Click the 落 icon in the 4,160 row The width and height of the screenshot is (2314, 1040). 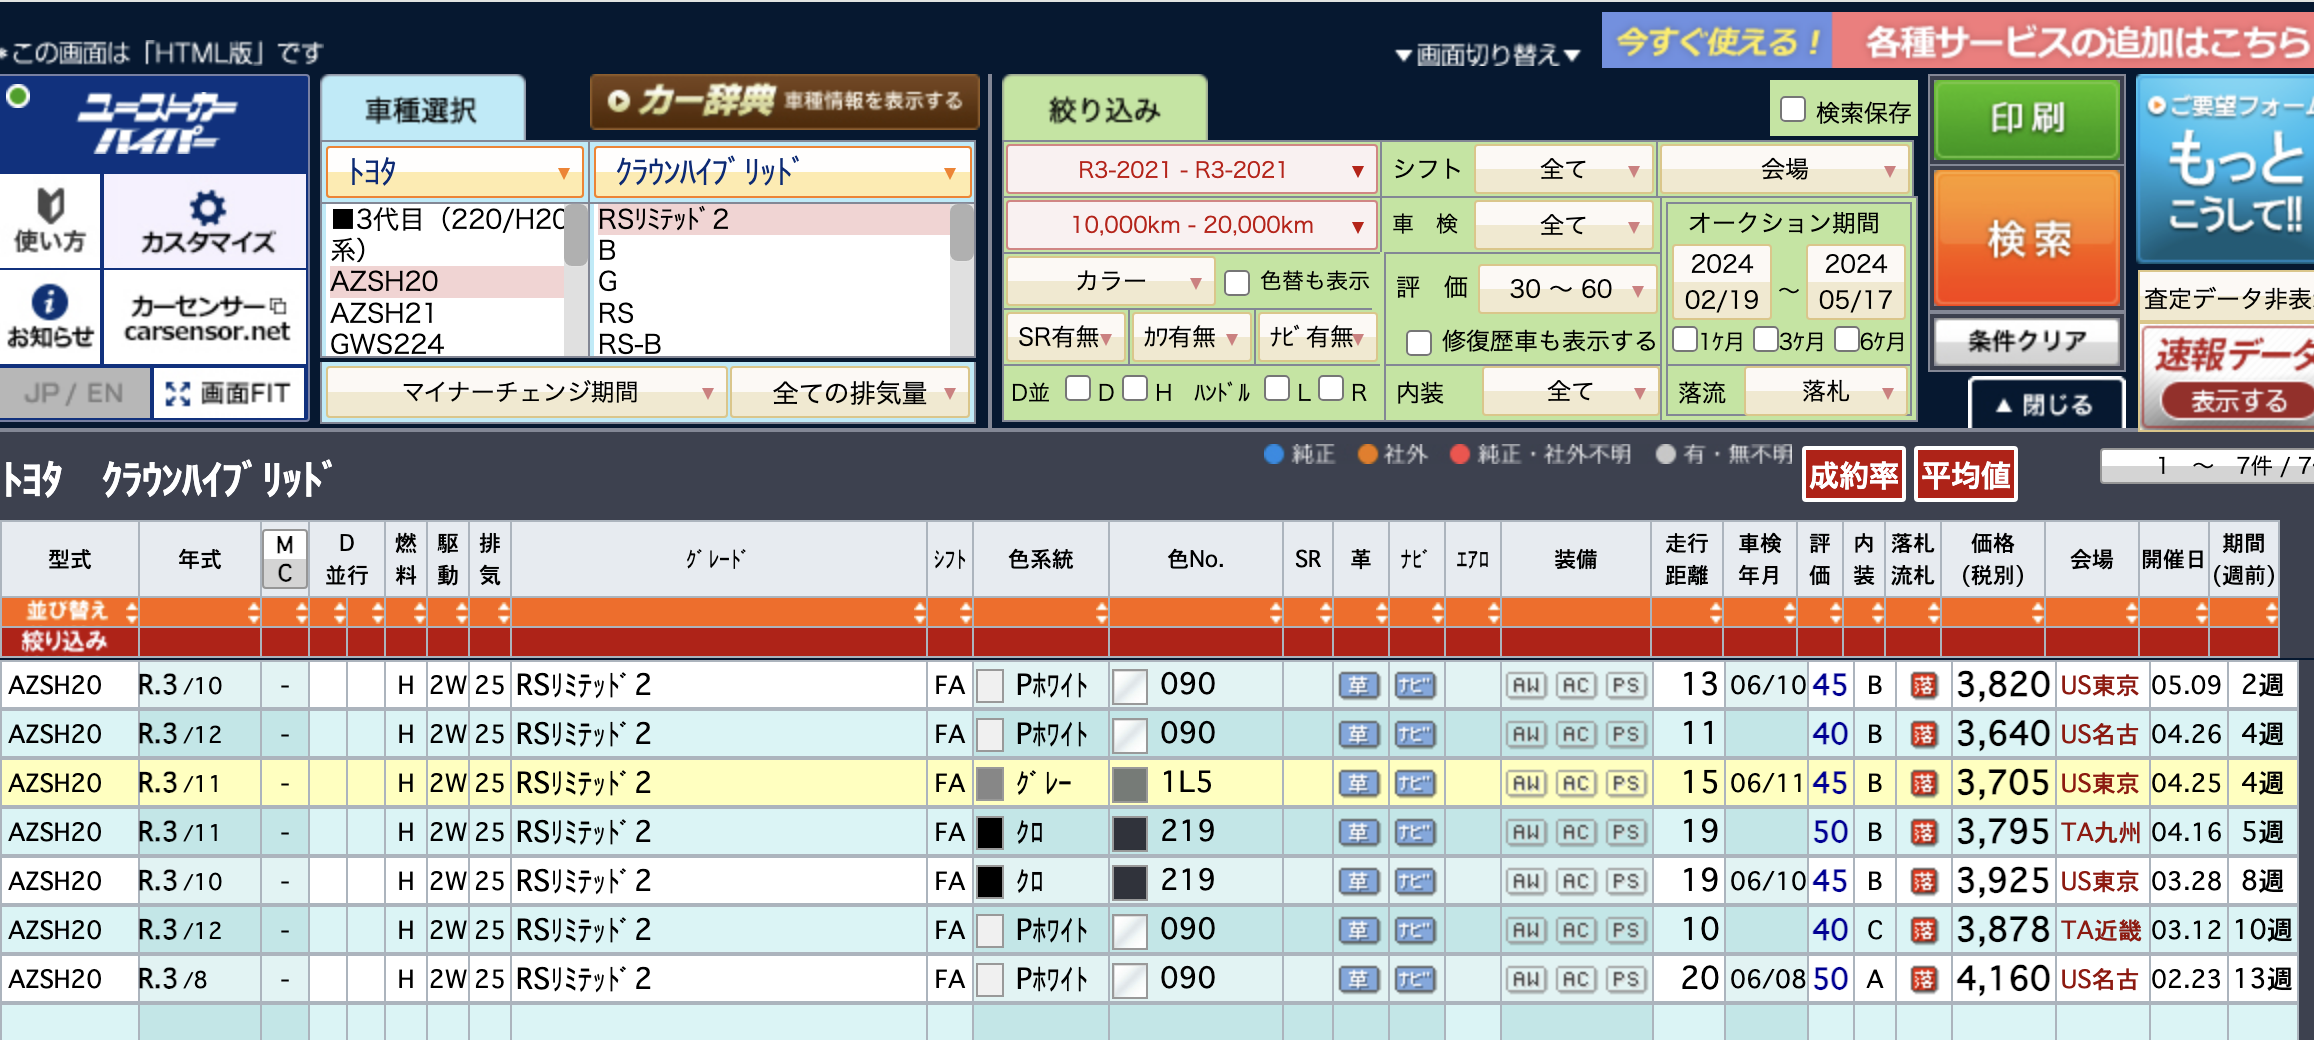[x=1924, y=979]
